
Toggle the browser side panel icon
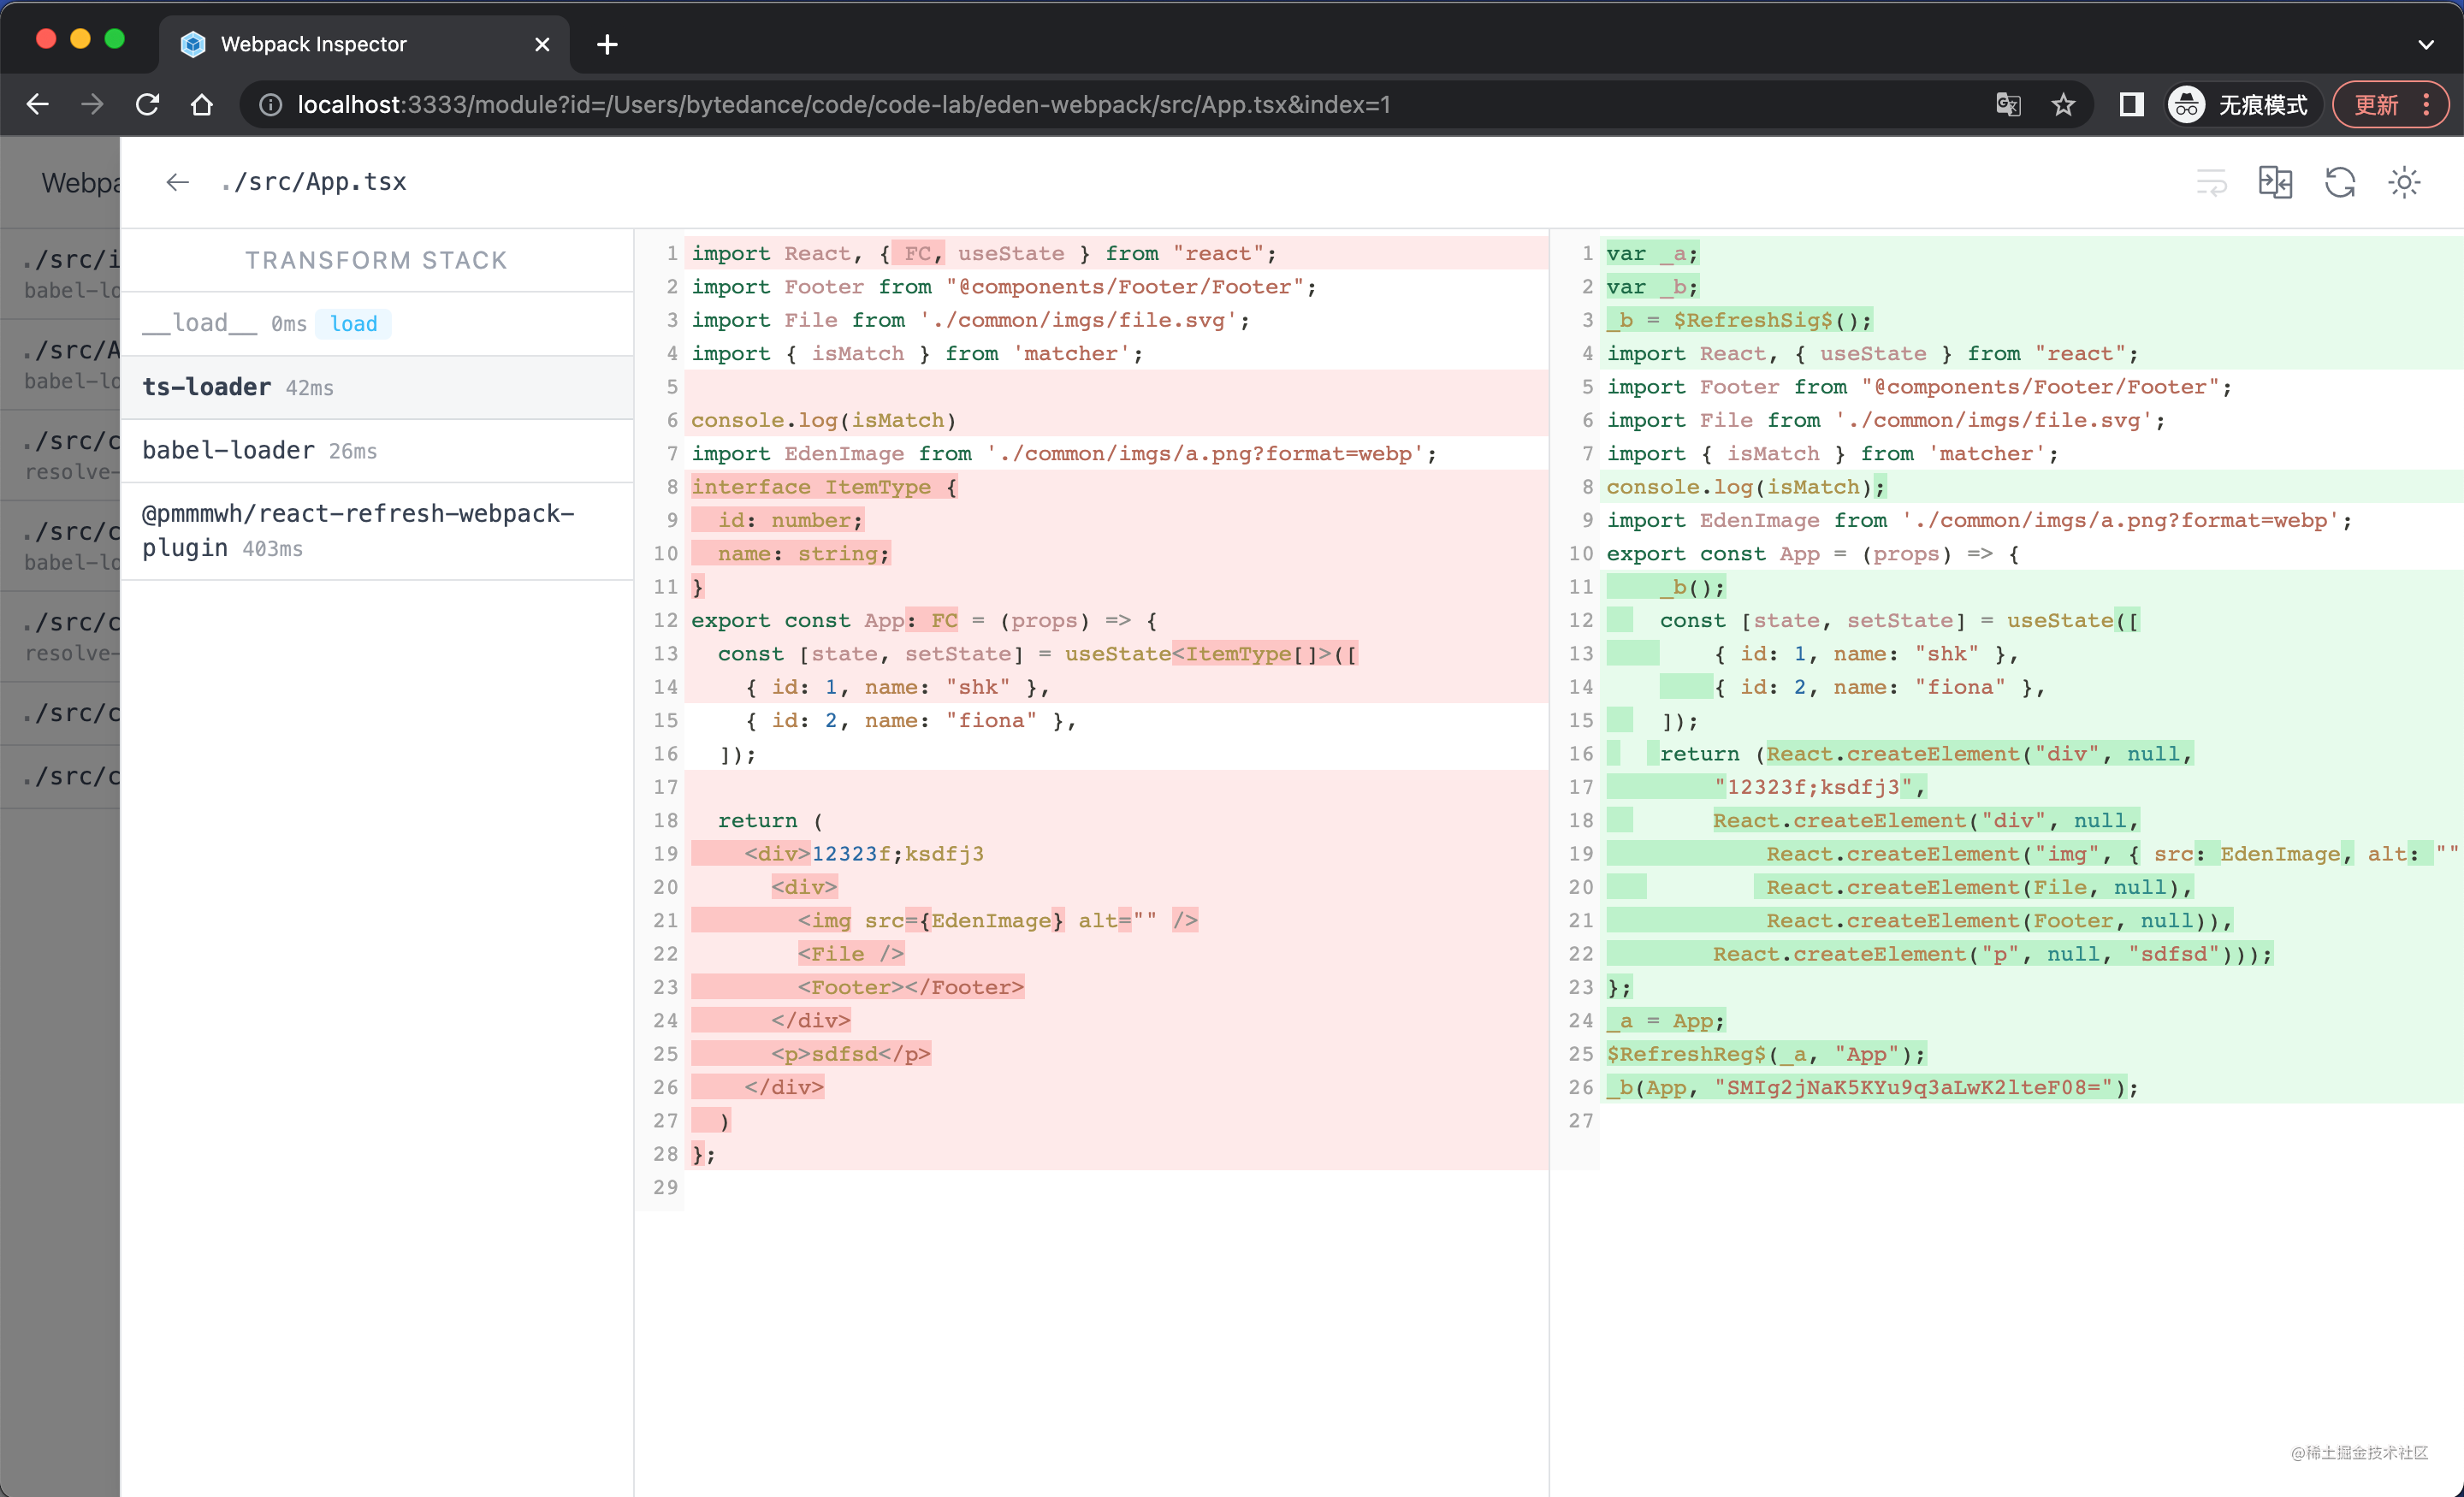click(2131, 104)
